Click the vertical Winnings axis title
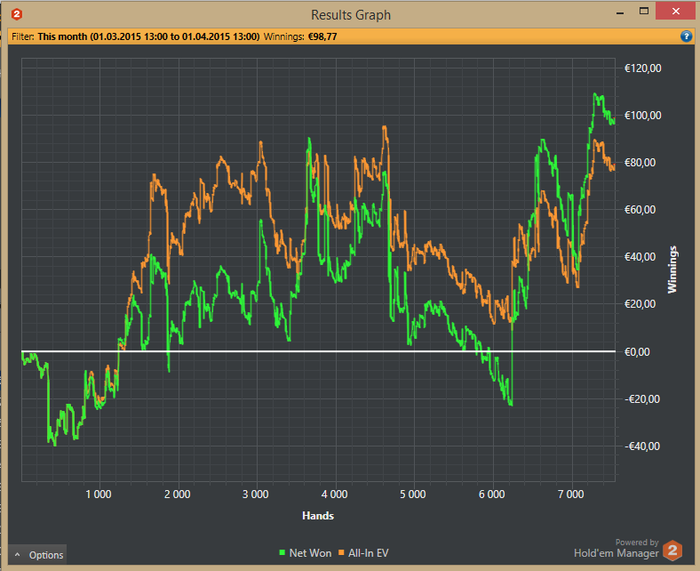 tap(672, 270)
